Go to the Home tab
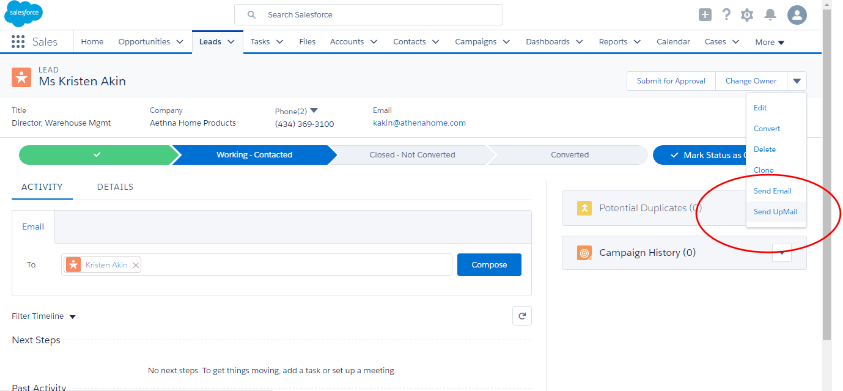Image resolution: width=843 pixels, height=391 pixels. tap(92, 41)
